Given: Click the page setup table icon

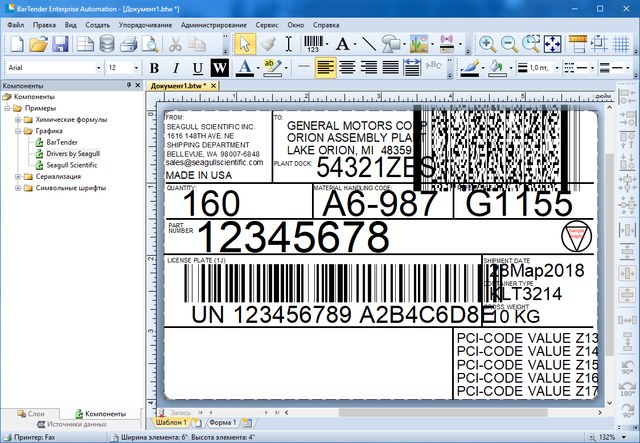Looking at the screenshot, I should pyautogui.click(x=85, y=44).
